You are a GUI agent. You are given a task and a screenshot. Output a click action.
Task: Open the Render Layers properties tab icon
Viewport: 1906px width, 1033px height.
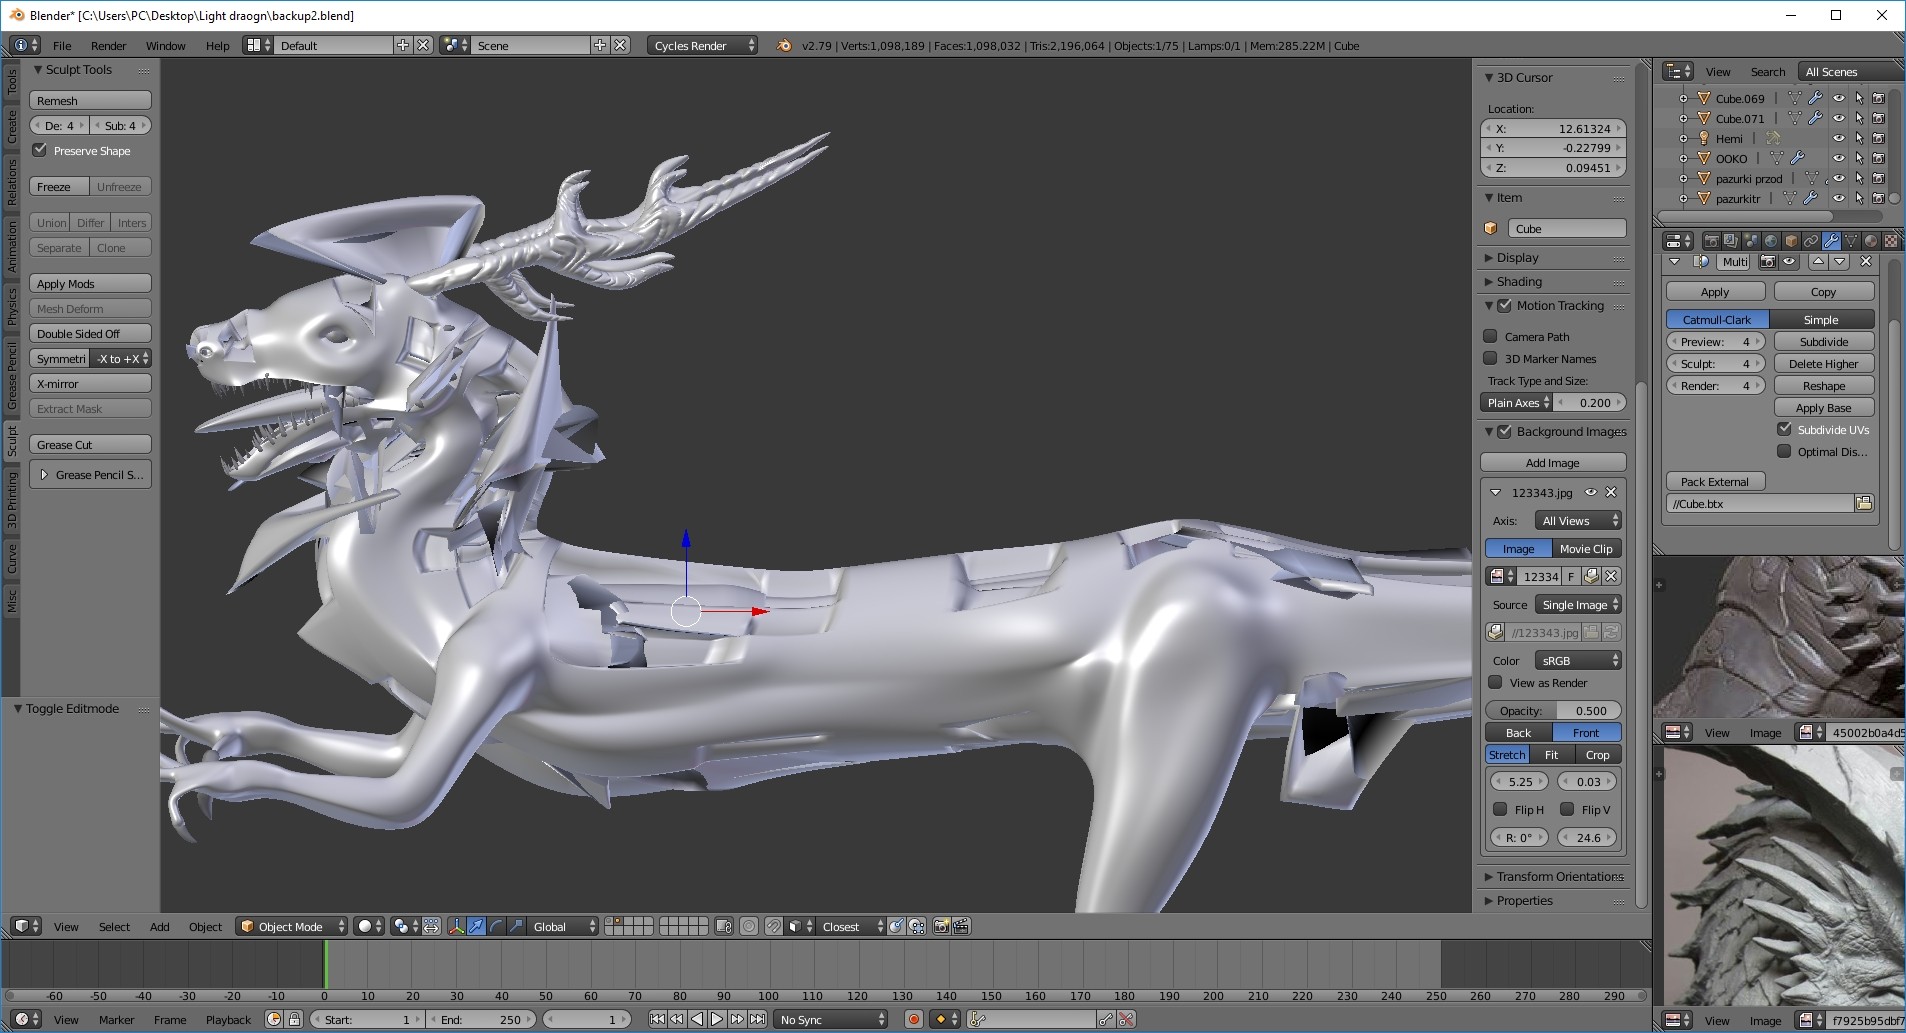tap(1731, 241)
